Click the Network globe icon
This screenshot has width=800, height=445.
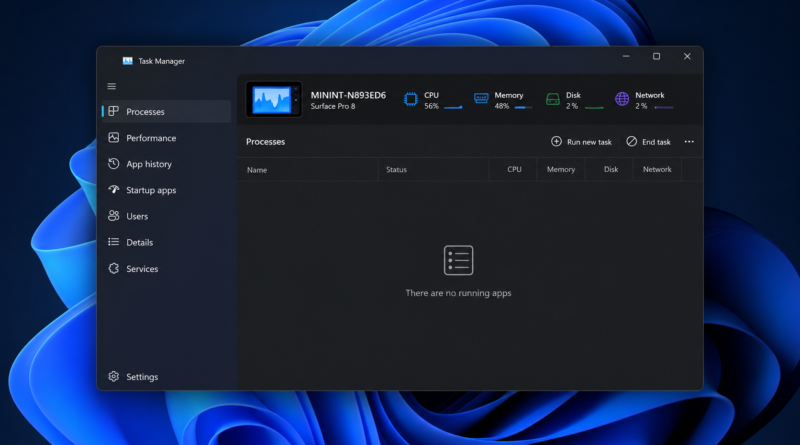(x=622, y=99)
